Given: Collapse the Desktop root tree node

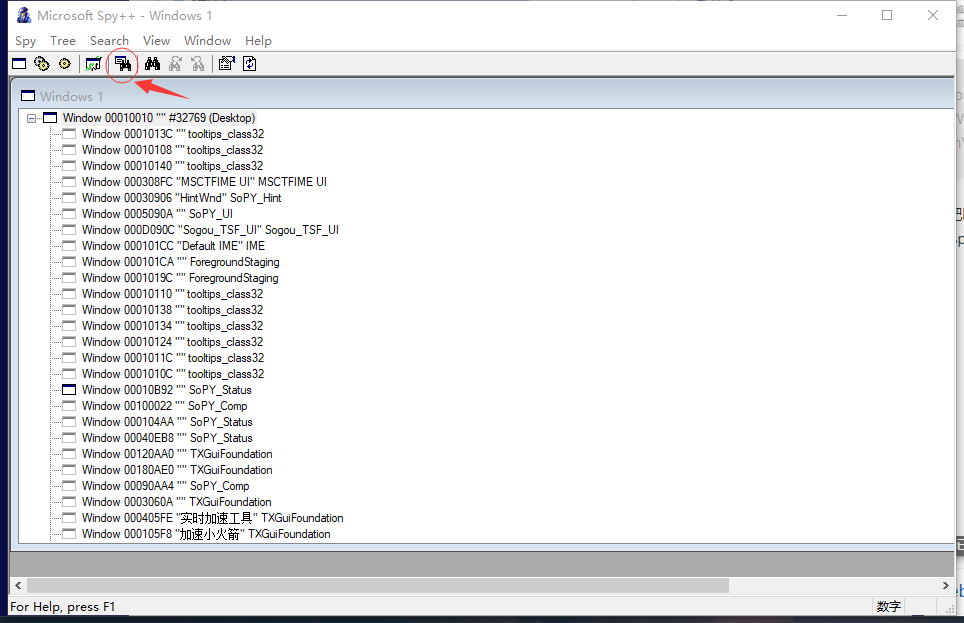Looking at the screenshot, I should pyautogui.click(x=31, y=118).
